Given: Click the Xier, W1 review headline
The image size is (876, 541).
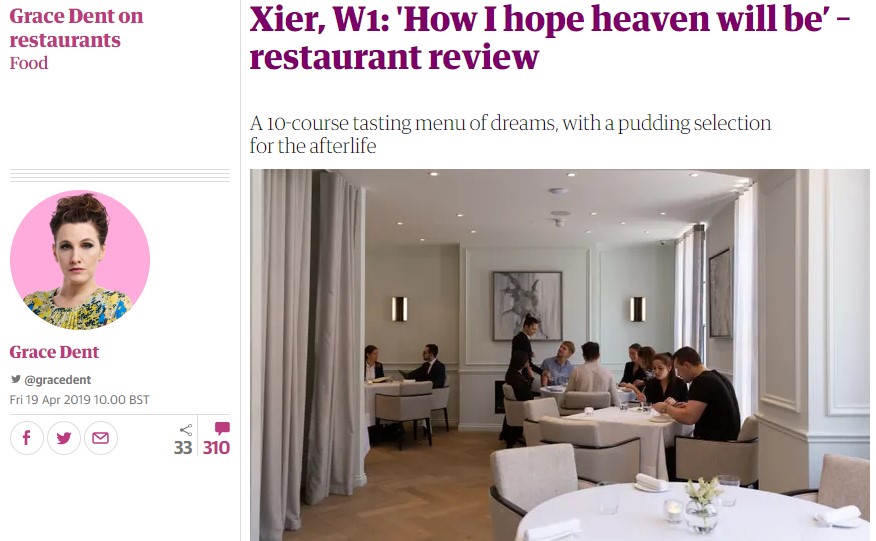Looking at the screenshot, I should (550, 37).
